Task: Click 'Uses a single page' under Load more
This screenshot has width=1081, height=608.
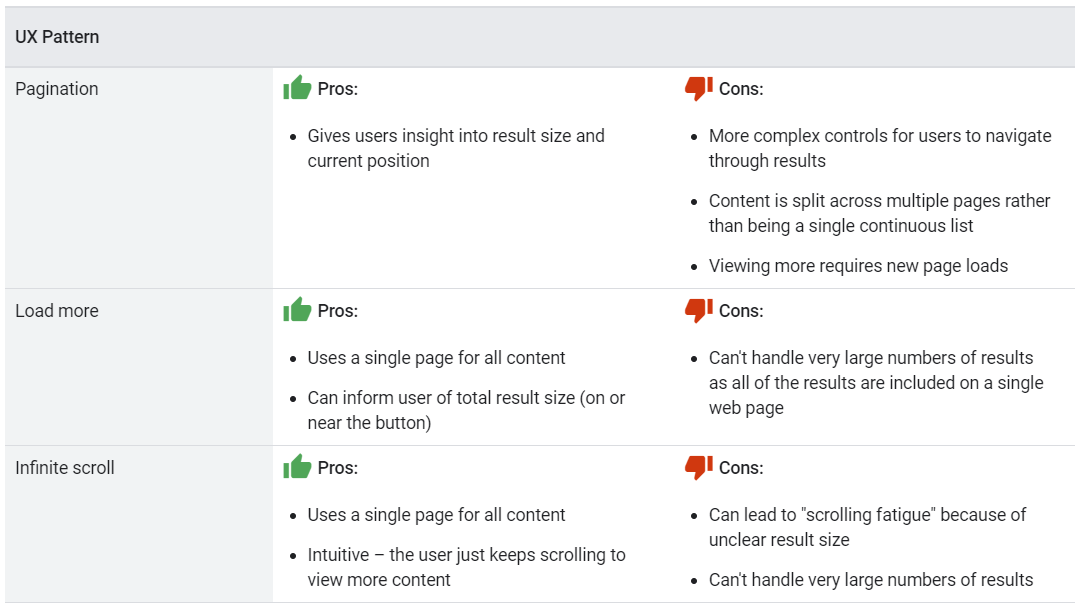Action: (x=436, y=358)
